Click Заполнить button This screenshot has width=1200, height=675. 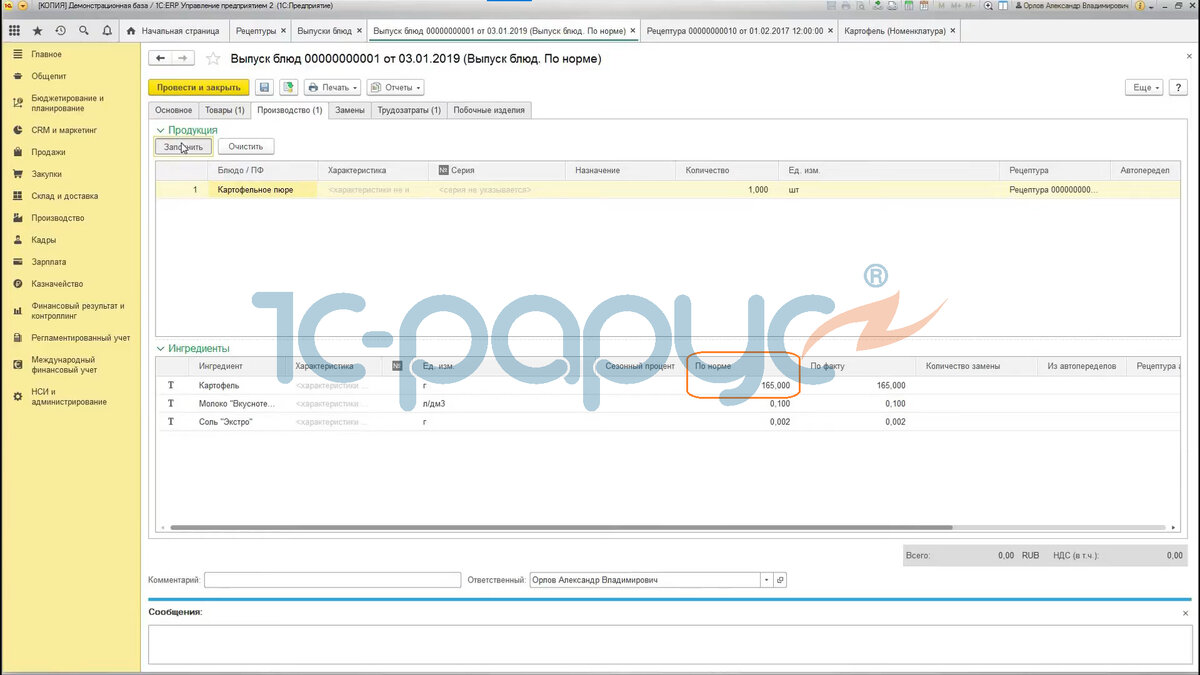(x=183, y=147)
